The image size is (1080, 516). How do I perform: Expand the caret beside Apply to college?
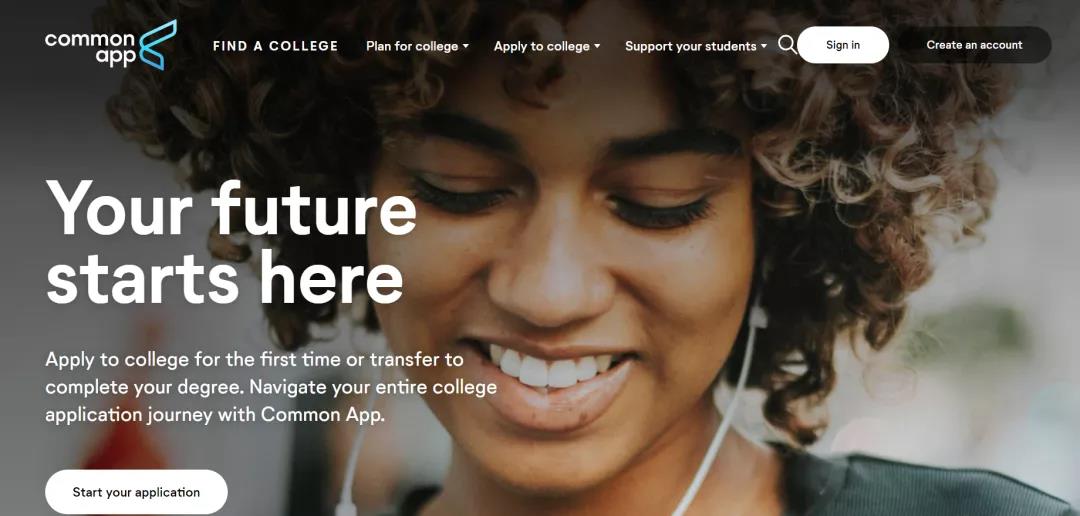click(x=597, y=46)
